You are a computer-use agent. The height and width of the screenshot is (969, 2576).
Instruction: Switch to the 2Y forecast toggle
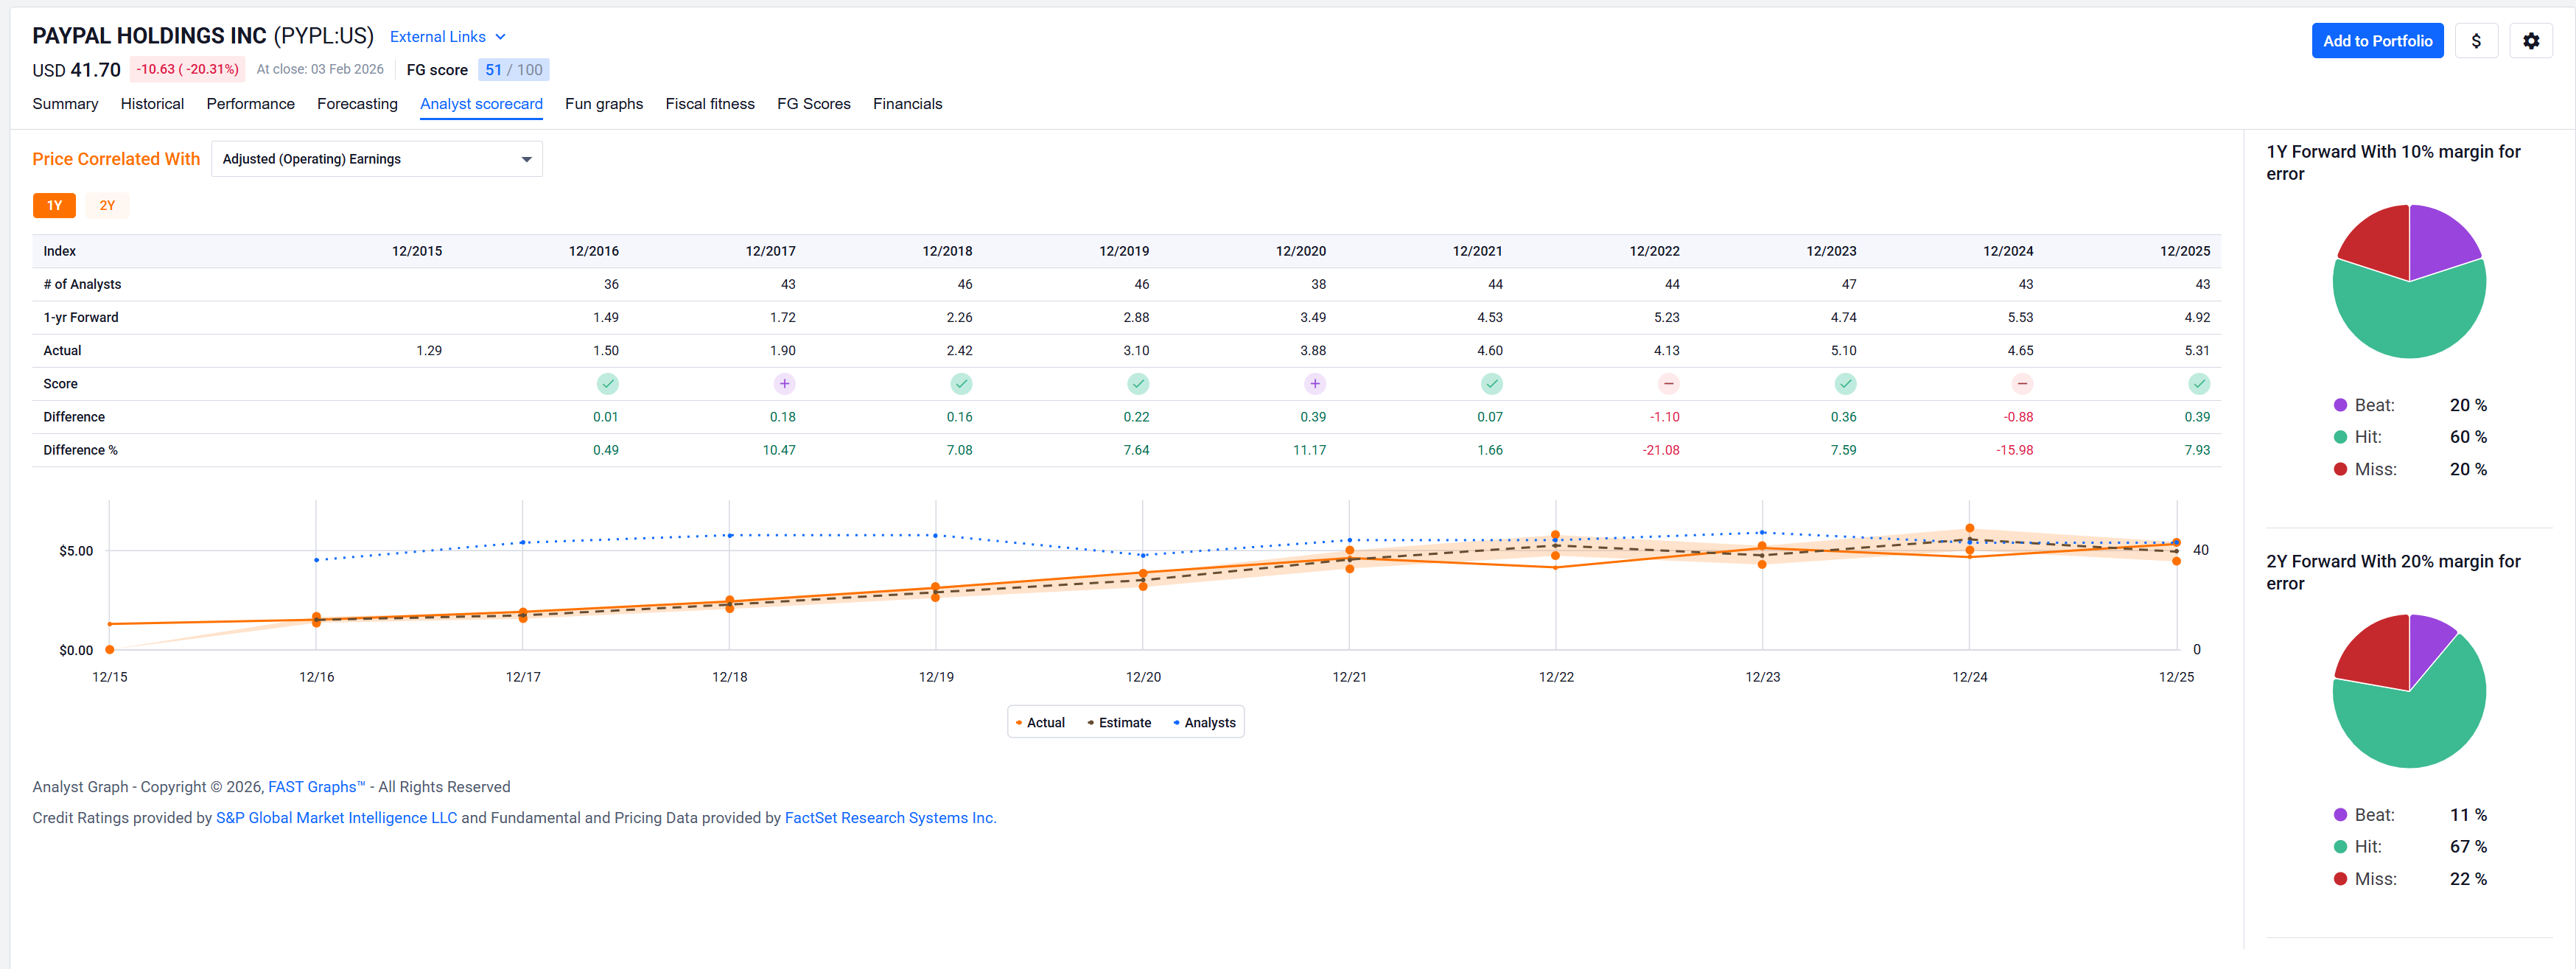tap(107, 205)
